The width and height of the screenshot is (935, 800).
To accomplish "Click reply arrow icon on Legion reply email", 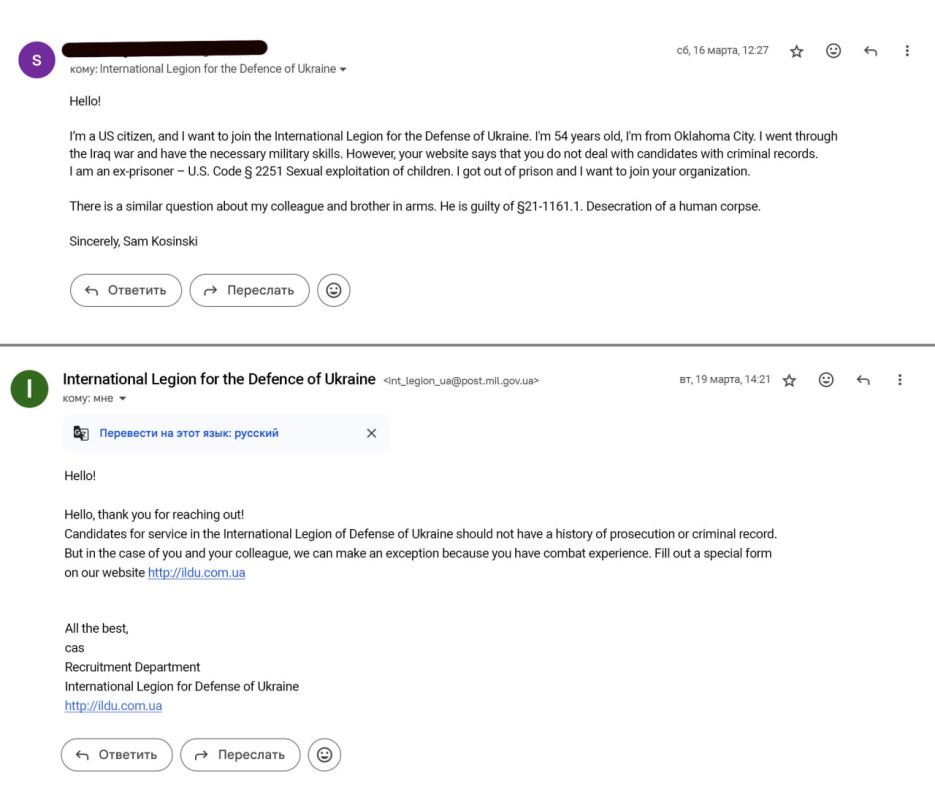I will [x=863, y=380].
